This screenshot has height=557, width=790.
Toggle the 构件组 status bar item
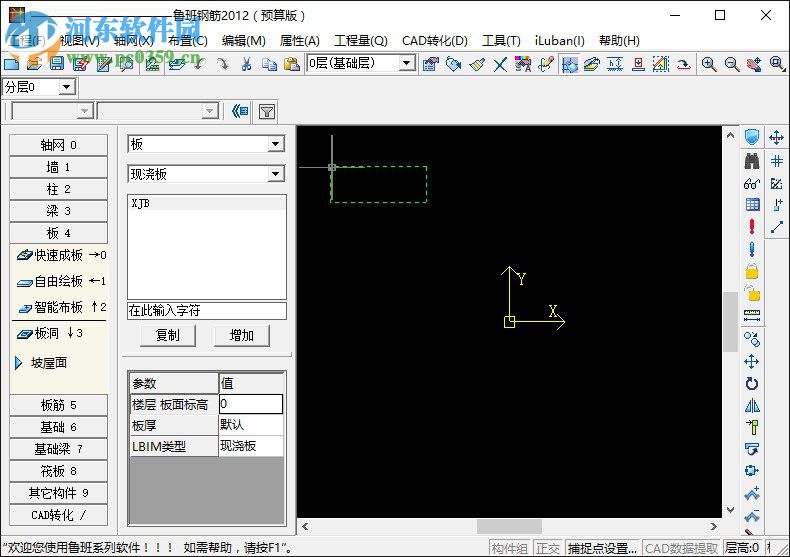coord(510,548)
